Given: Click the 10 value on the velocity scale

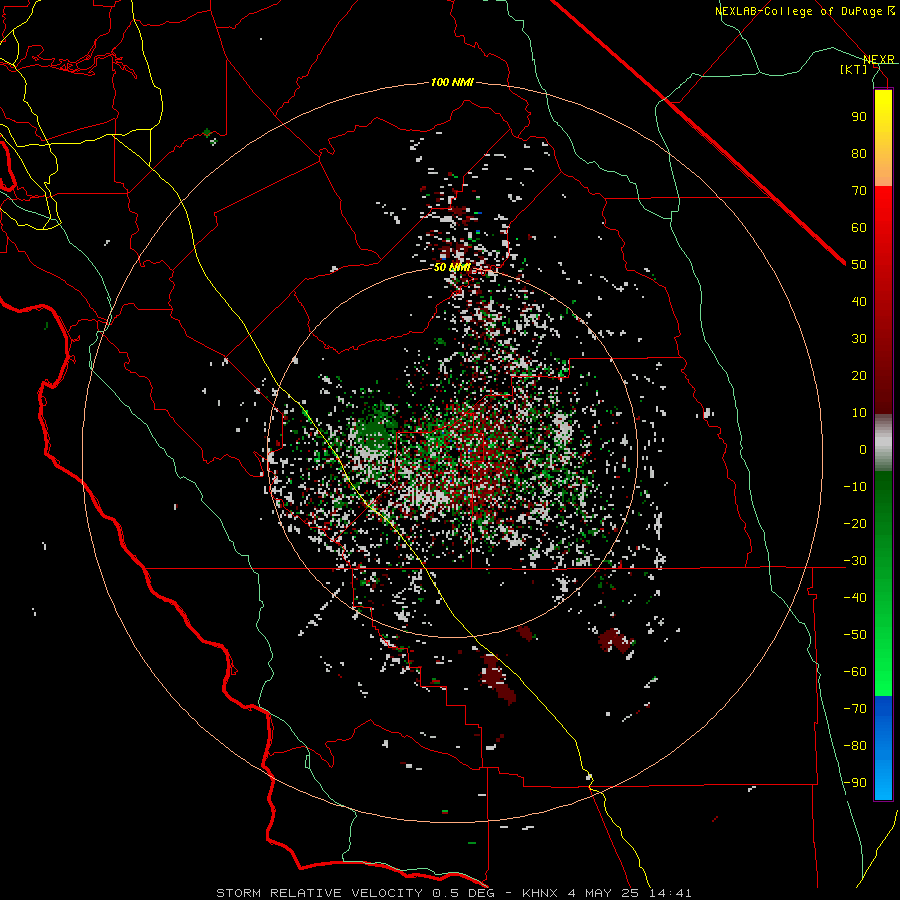Looking at the screenshot, I should point(859,413).
